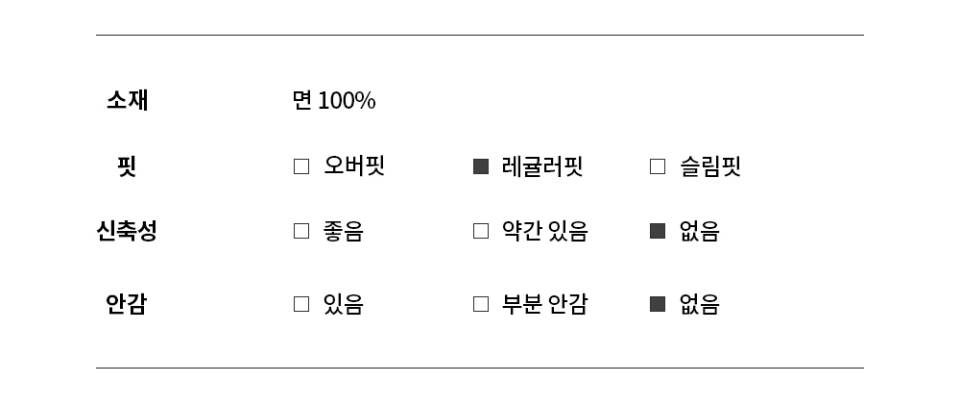Click the 오버핏 option text
This screenshot has height=407, width=960.
coord(354,167)
